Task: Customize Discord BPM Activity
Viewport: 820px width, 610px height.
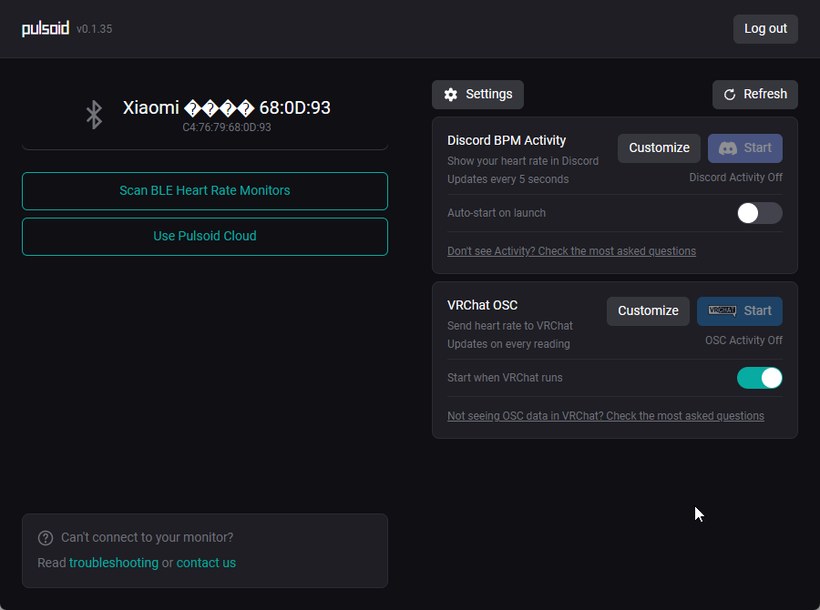Action: tap(659, 148)
